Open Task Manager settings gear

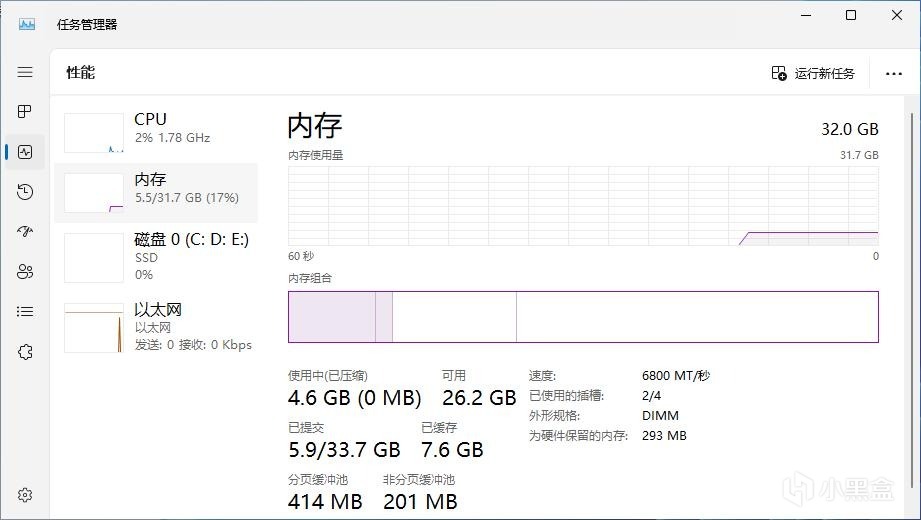pyautogui.click(x=25, y=495)
